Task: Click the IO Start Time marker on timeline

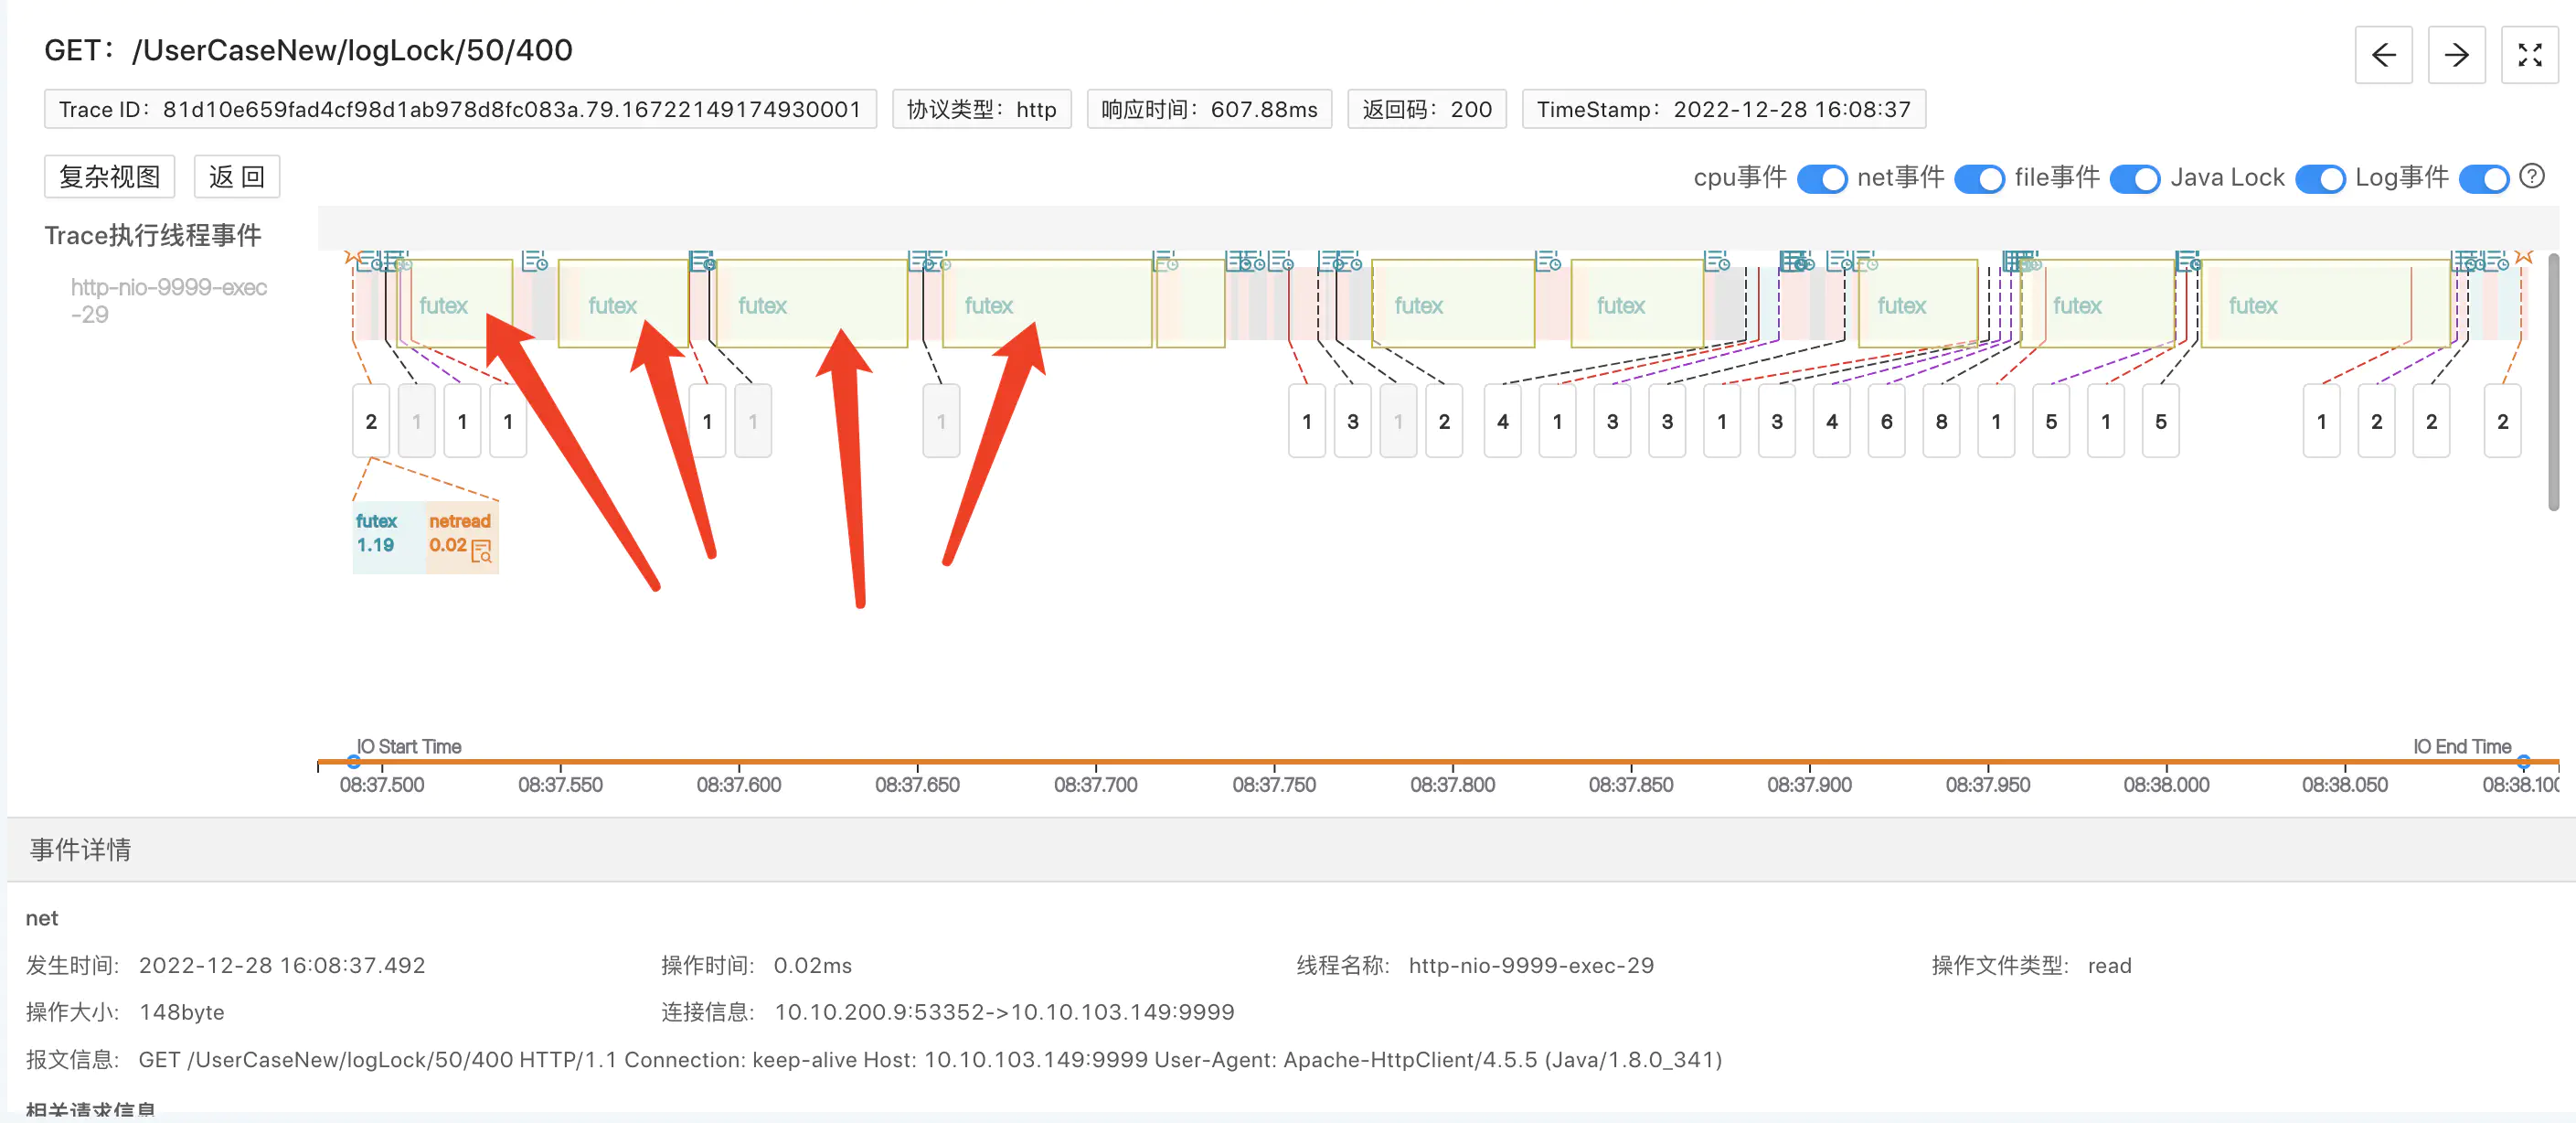Action: 354,761
